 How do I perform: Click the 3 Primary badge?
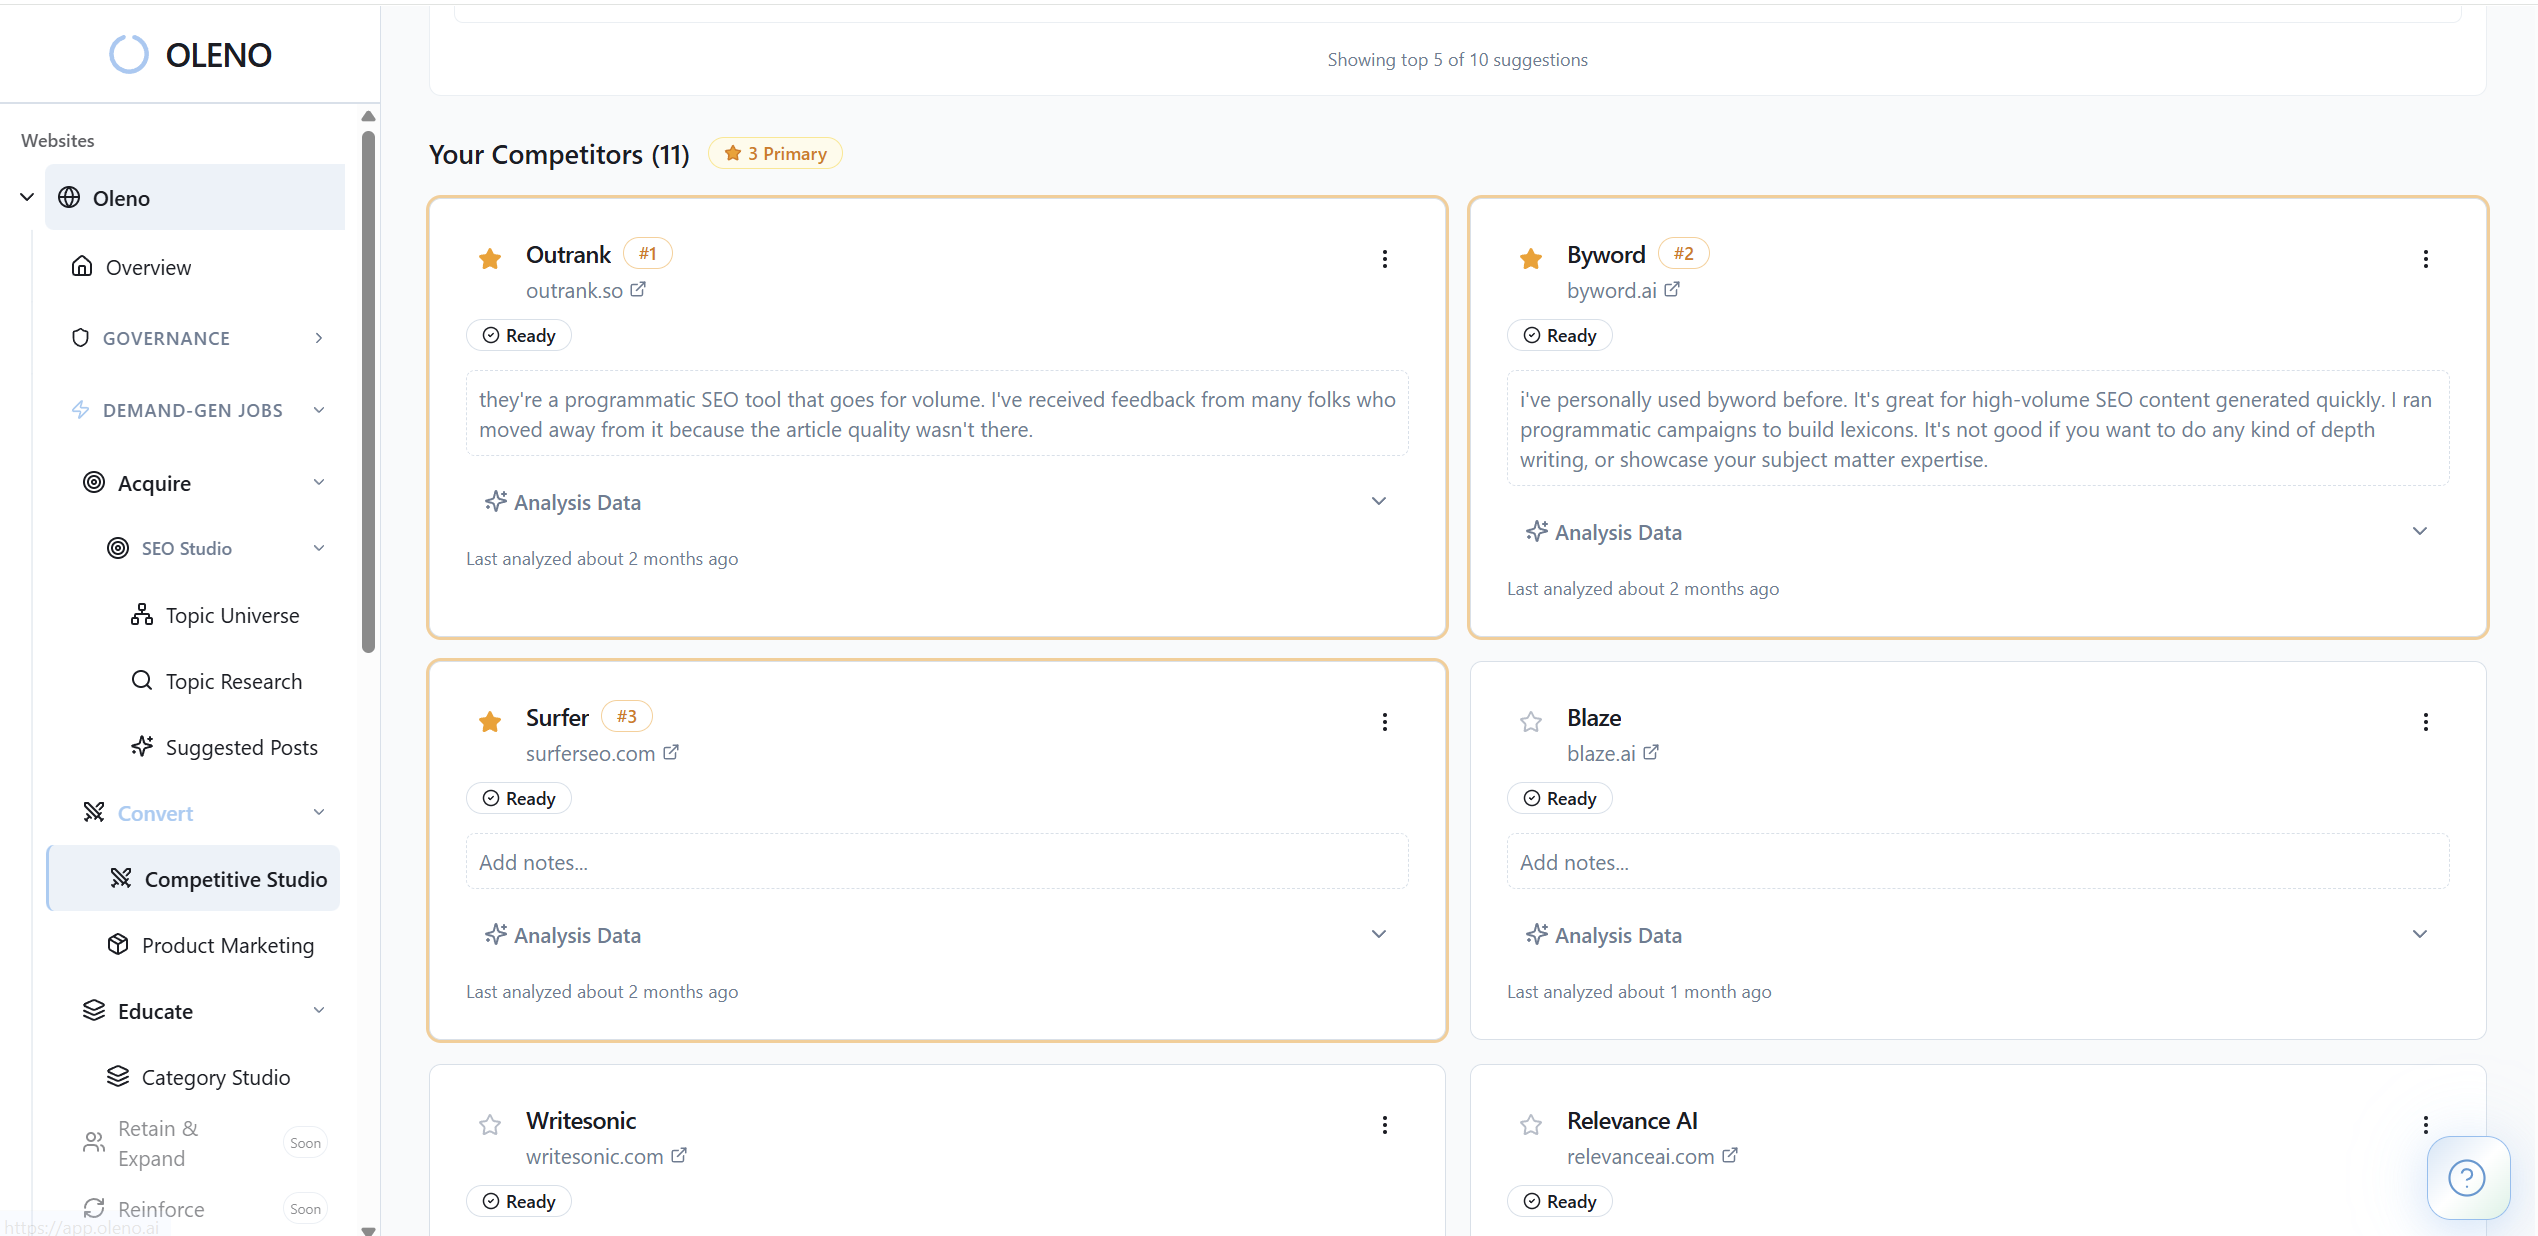(775, 154)
